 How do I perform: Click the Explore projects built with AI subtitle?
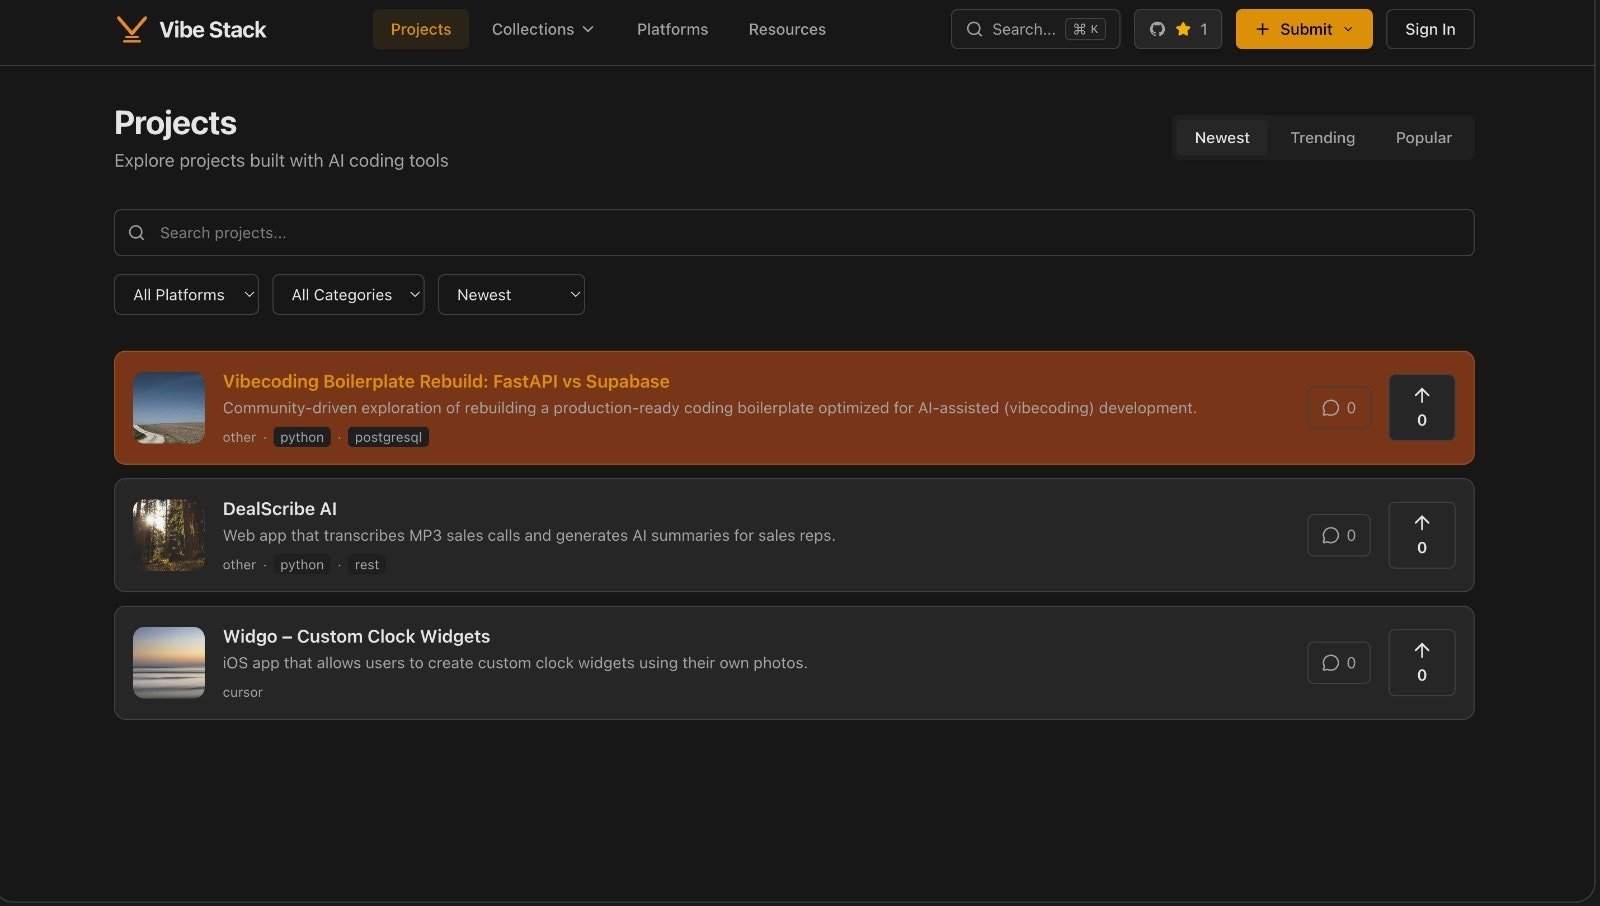[281, 161]
